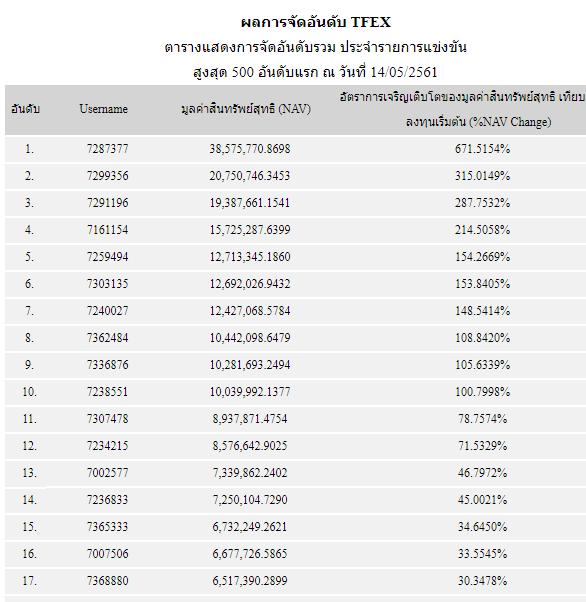Select username 7234215
This screenshot has height=602, width=586.
108,446
